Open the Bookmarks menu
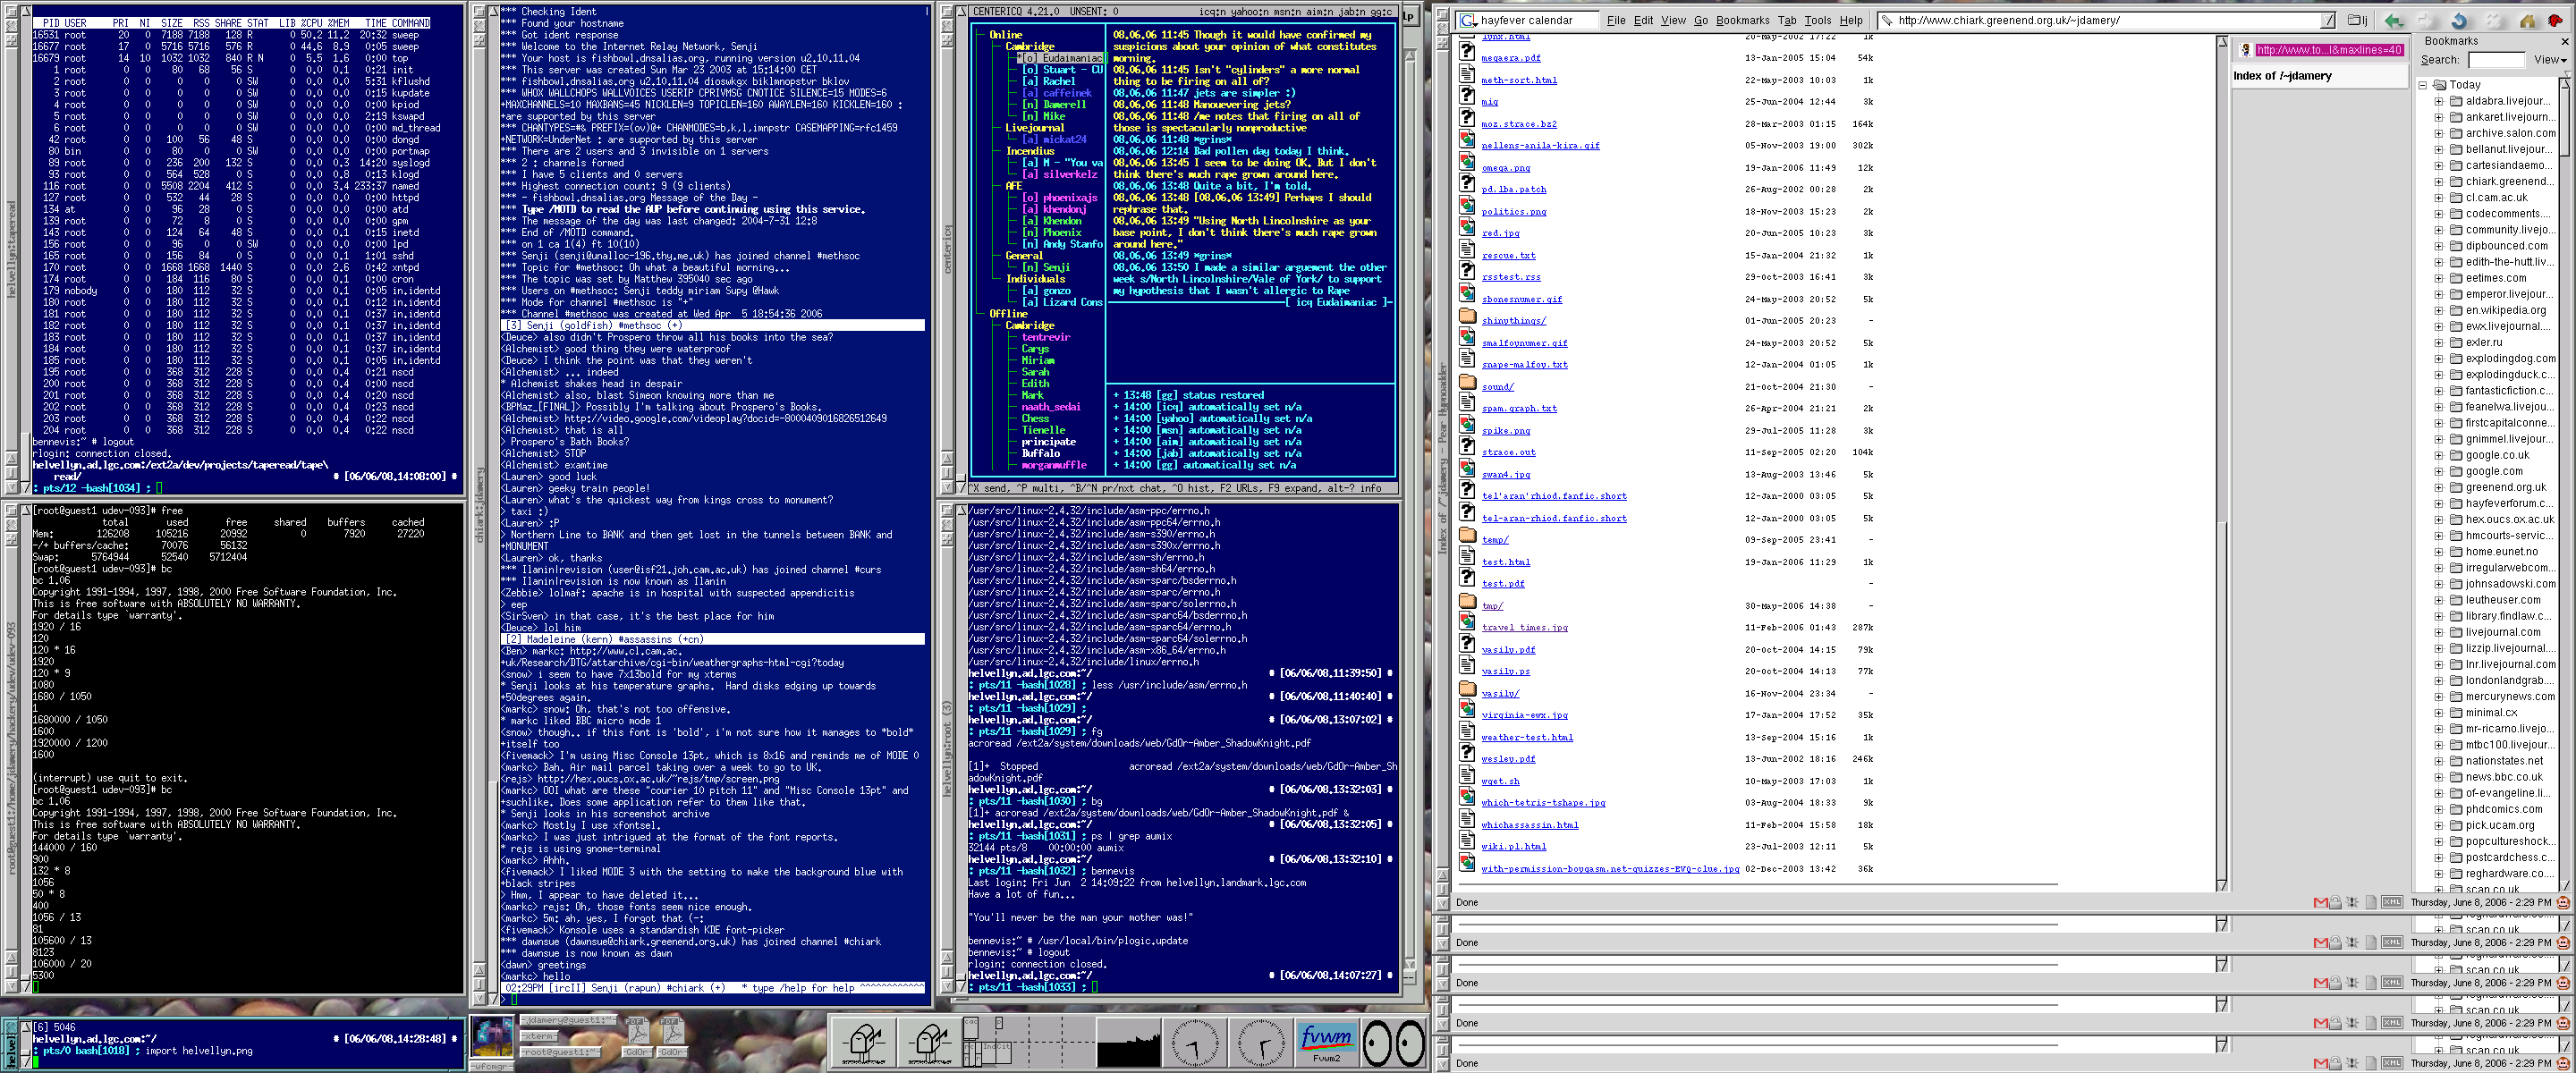Viewport: 2576px width, 1073px height. click(x=1742, y=20)
